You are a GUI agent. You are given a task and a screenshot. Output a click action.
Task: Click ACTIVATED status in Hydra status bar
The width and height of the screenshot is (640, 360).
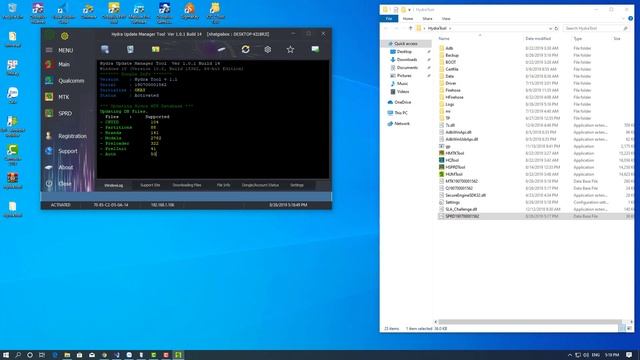(60, 205)
